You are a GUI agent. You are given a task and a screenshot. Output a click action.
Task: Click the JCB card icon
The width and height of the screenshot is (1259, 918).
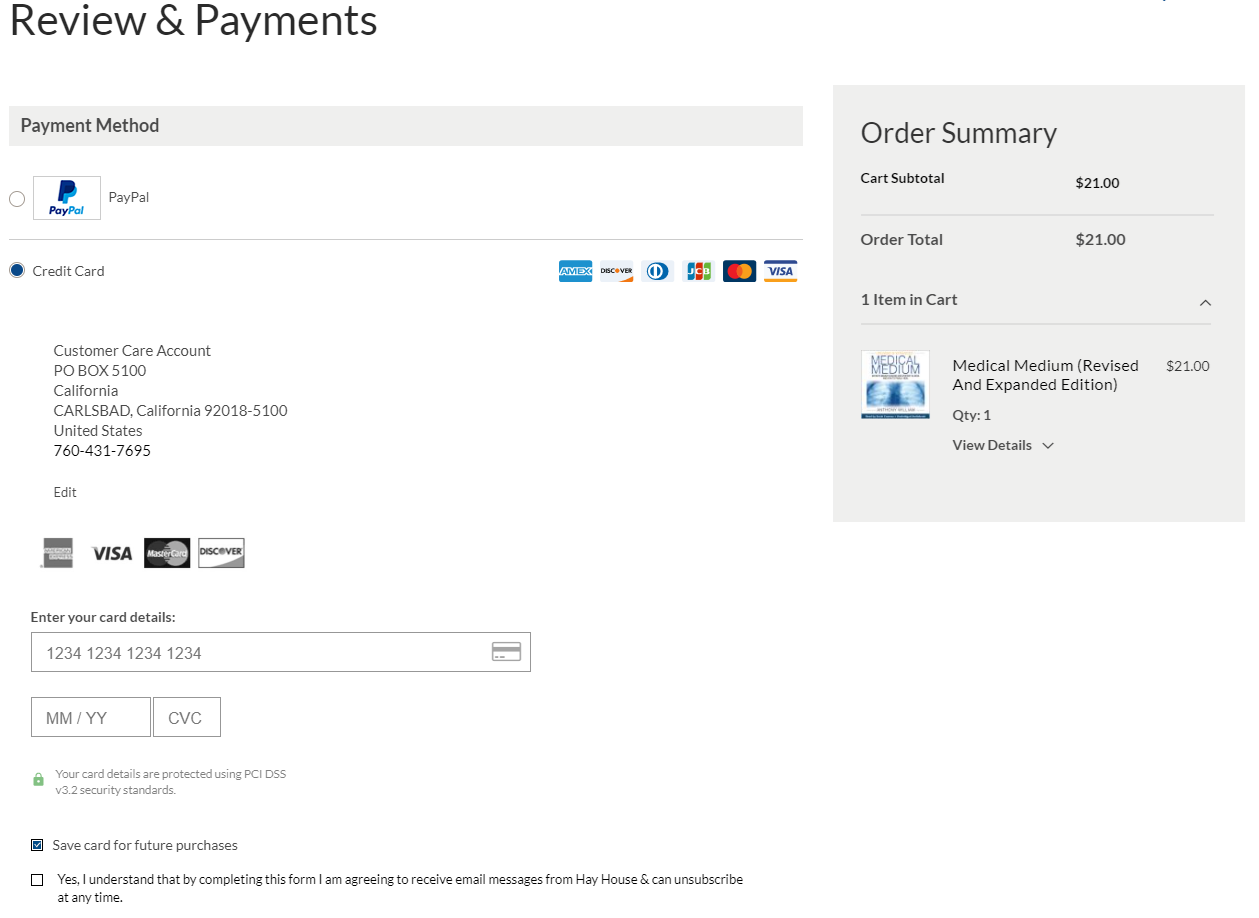[x=698, y=271]
